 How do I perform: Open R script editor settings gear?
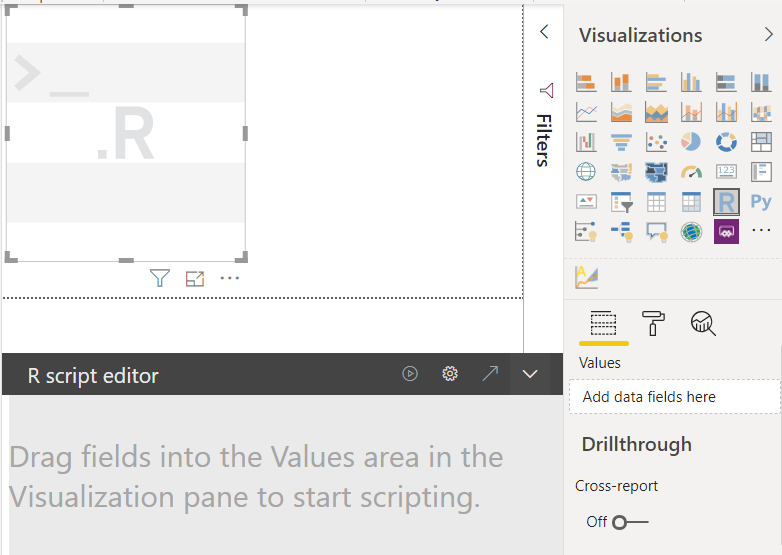(x=450, y=374)
